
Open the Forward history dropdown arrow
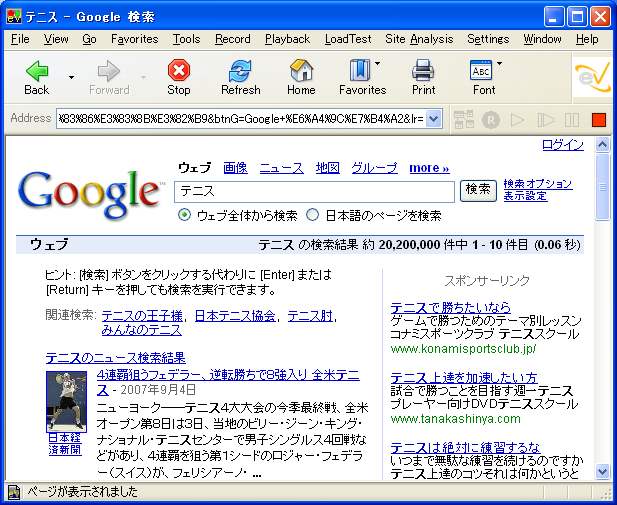pos(144,77)
